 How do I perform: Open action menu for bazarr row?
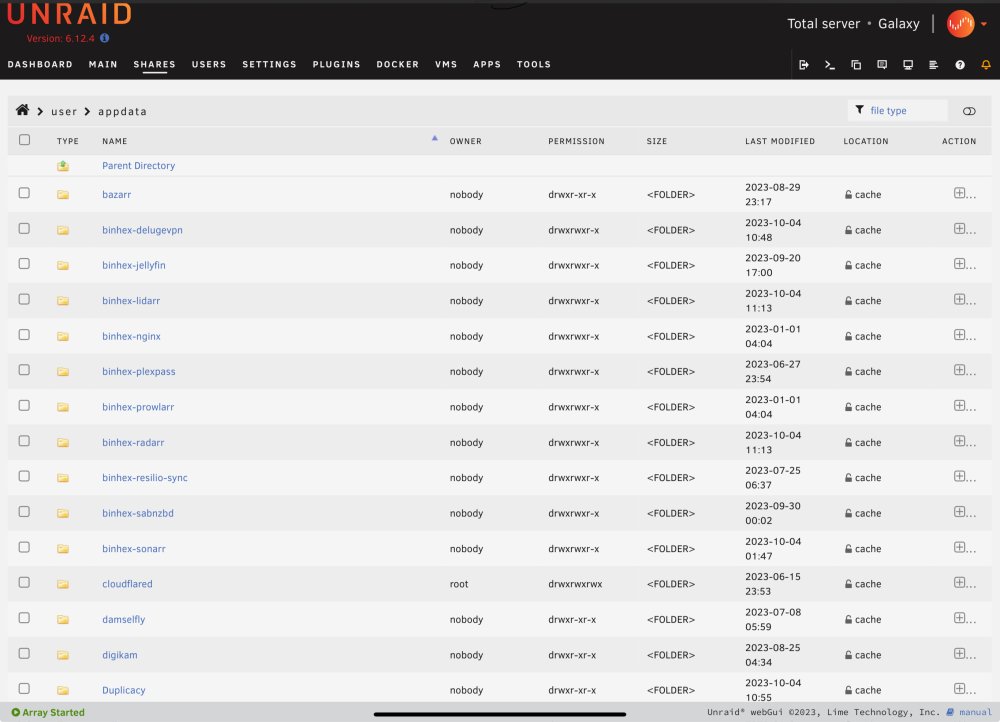964,193
